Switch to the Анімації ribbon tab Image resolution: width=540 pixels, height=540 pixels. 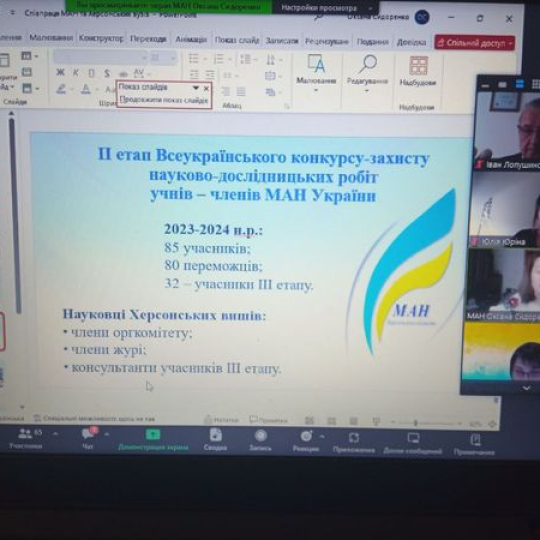coord(191,39)
